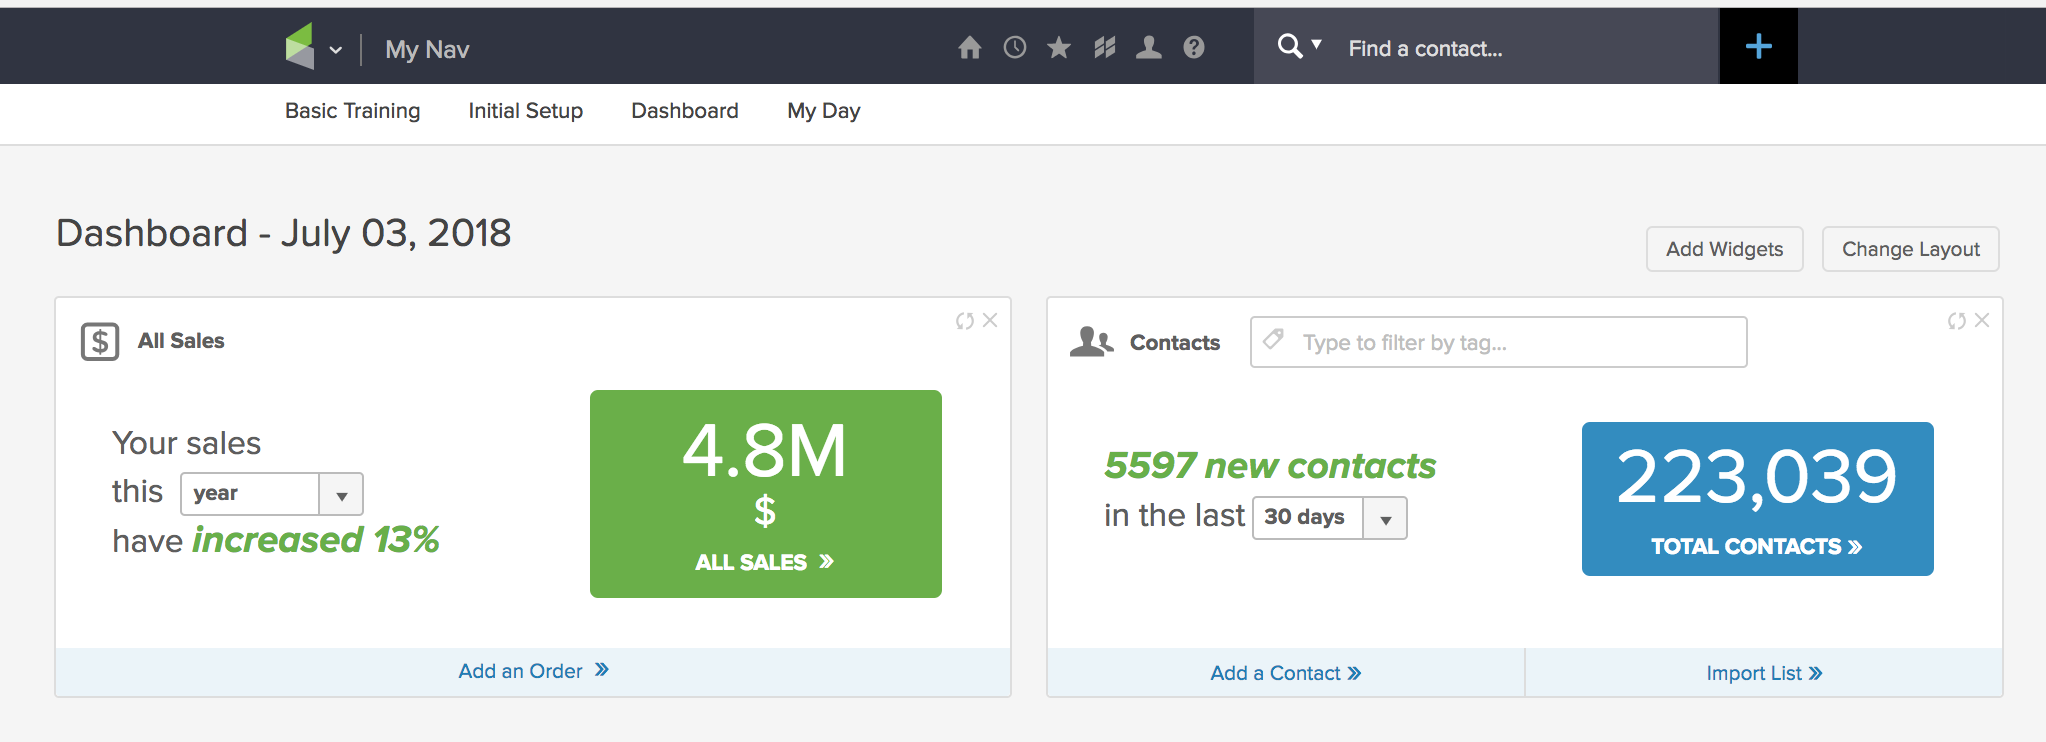Viewport: 2046px width, 742px height.
Task: Open the blue Total Contacts tile
Action: 1758,499
